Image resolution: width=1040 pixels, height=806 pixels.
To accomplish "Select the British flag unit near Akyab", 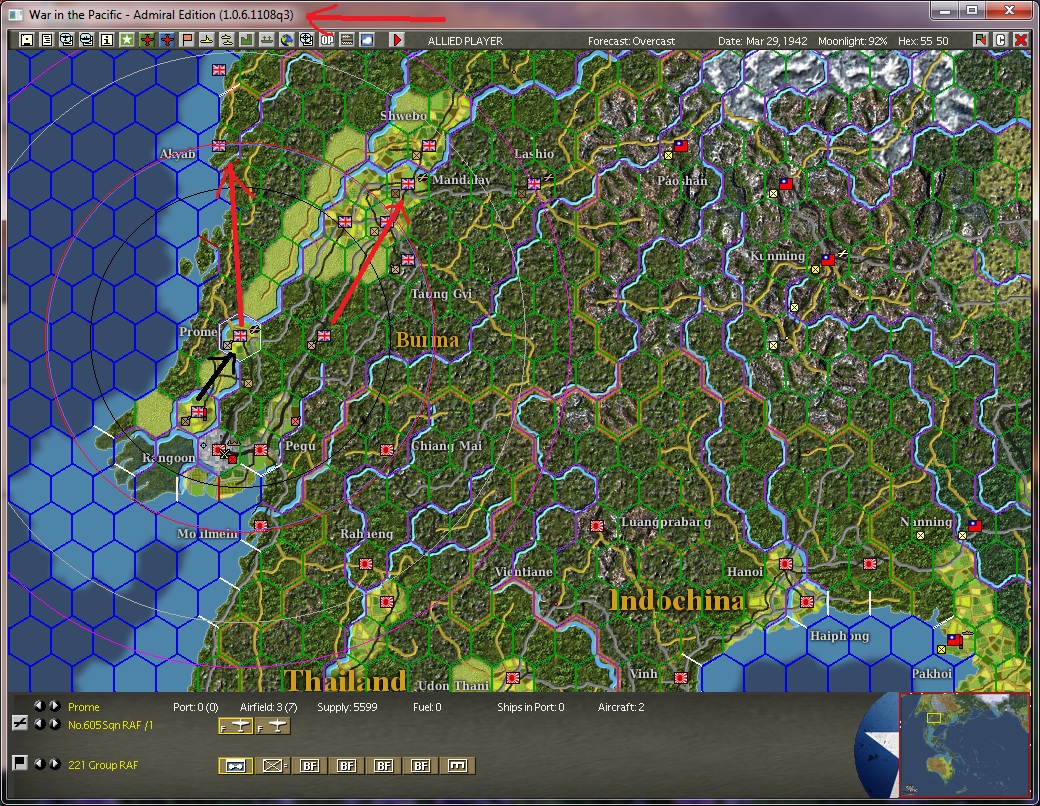I will [218, 146].
